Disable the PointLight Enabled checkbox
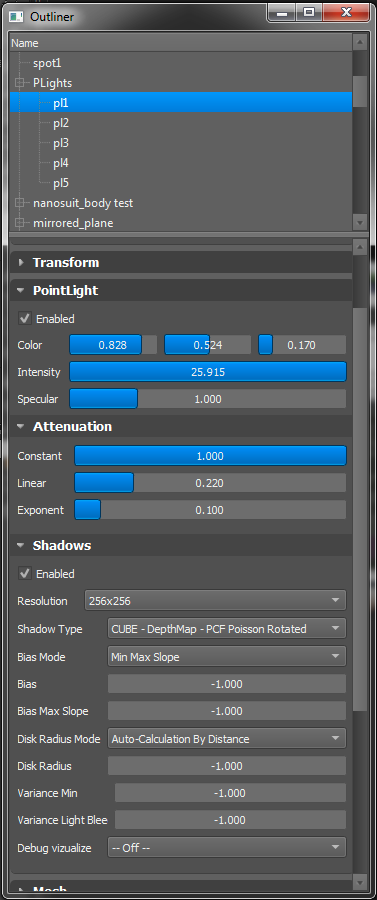This screenshot has width=377, height=900. 25,318
